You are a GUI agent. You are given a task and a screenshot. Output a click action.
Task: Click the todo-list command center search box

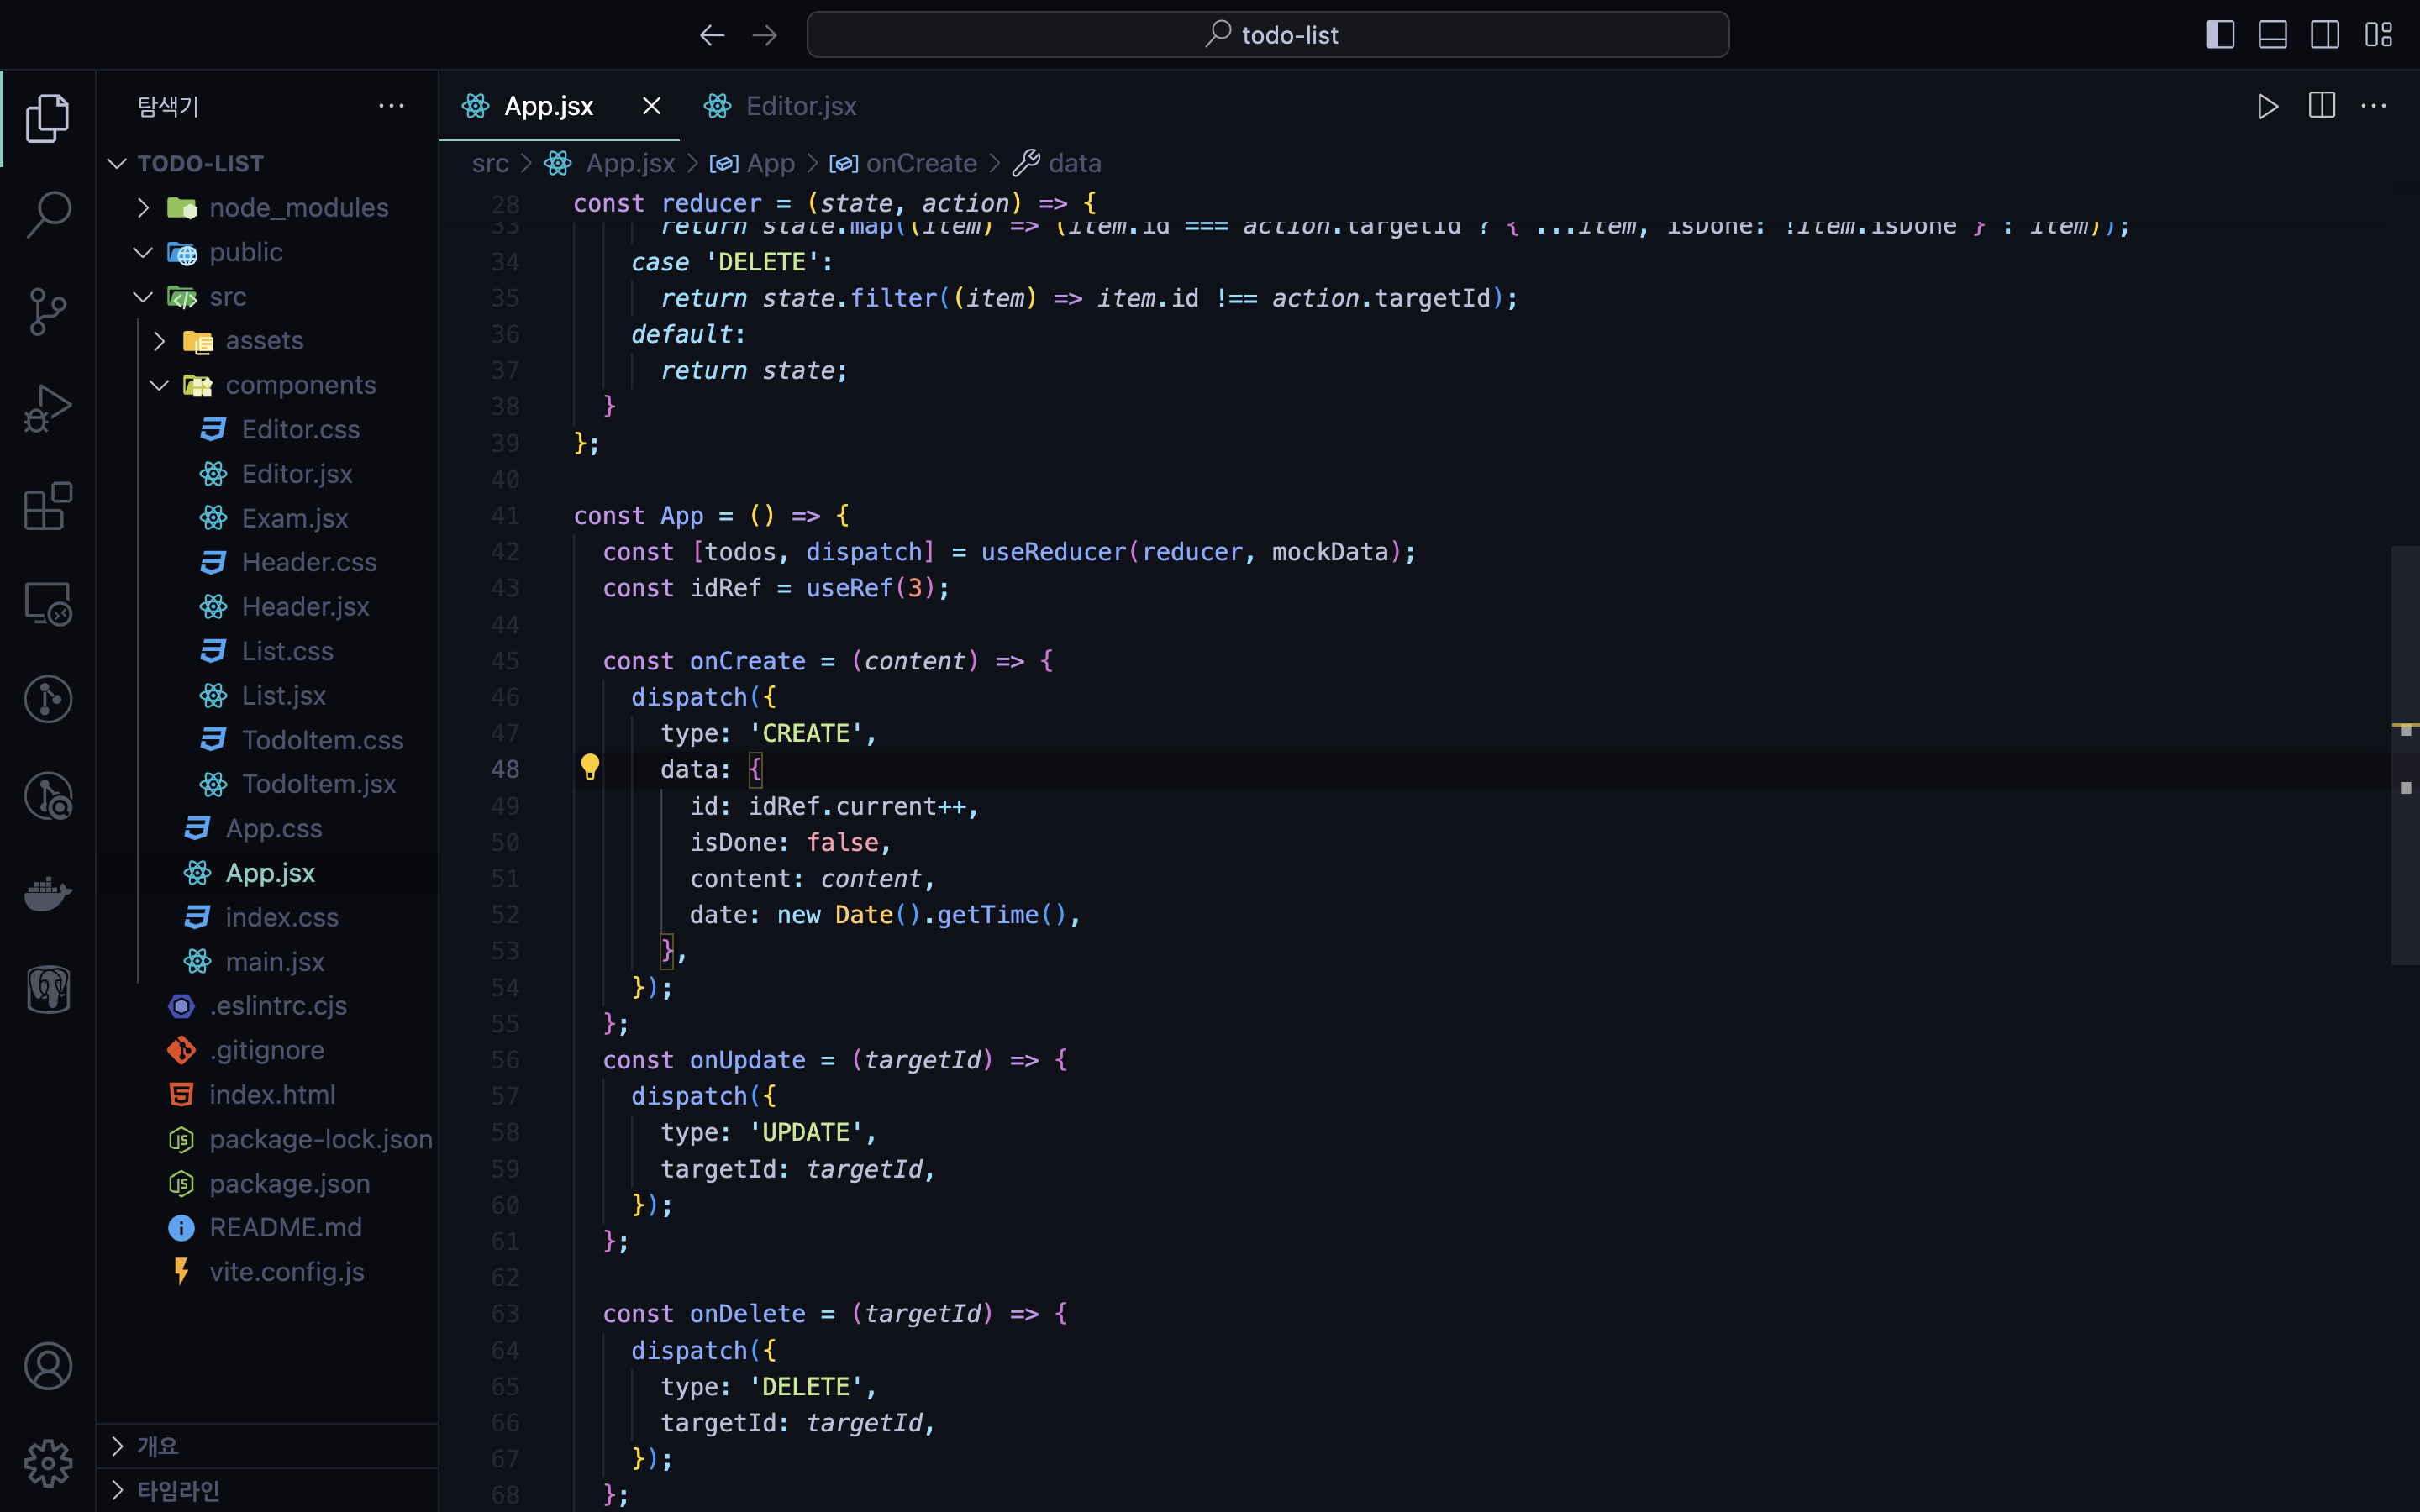coord(1267,35)
